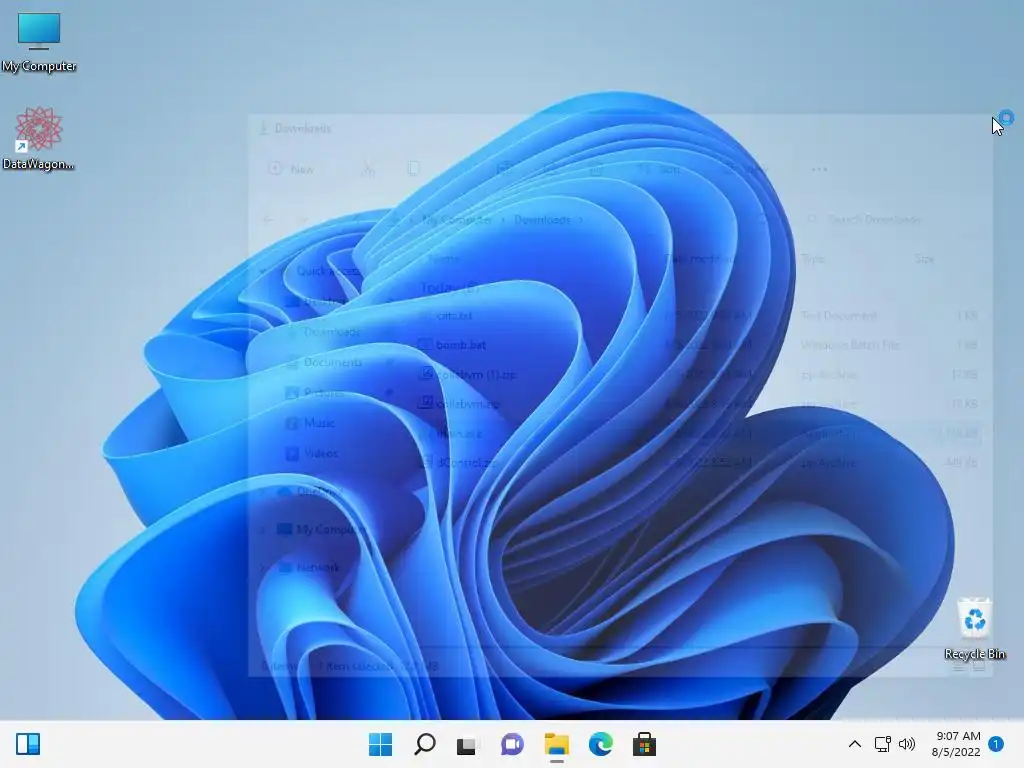Select the My Computer desktop icon
Image resolution: width=1024 pixels, height=768 pixels.
click(39, 42)
